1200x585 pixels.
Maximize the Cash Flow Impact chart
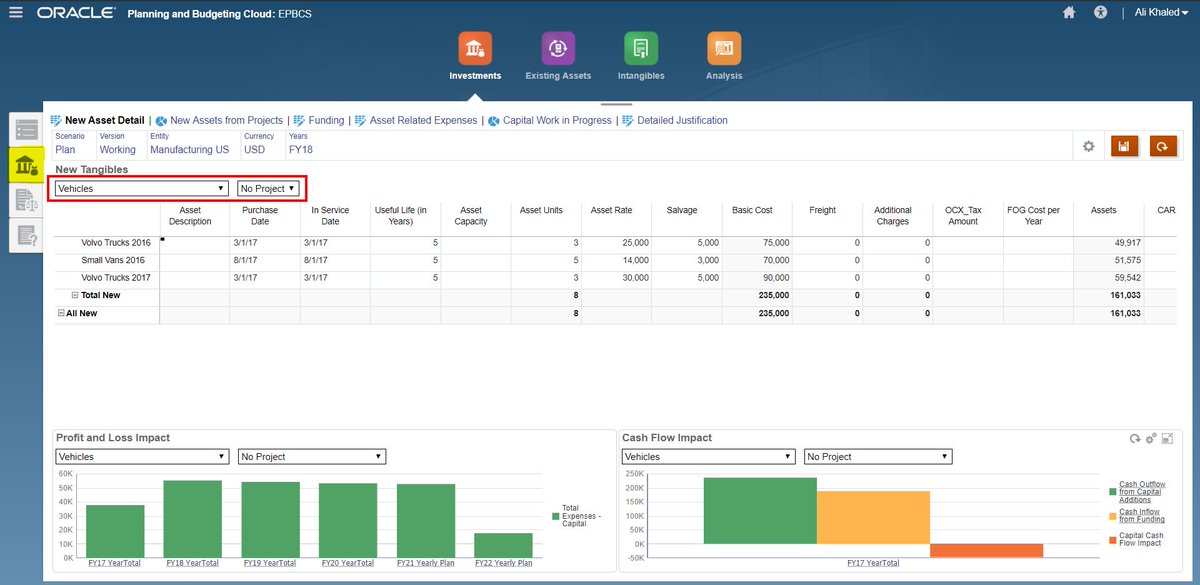(1167, 439)
